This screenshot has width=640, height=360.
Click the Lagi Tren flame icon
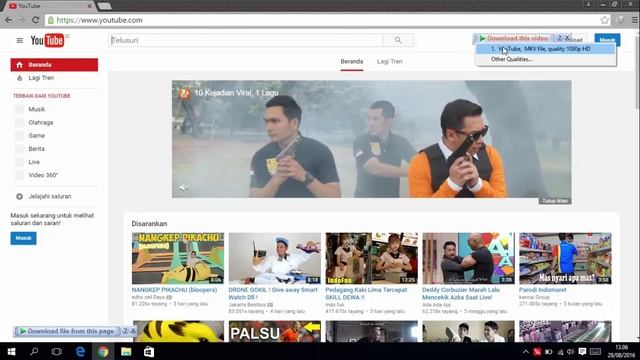[19, 78]
